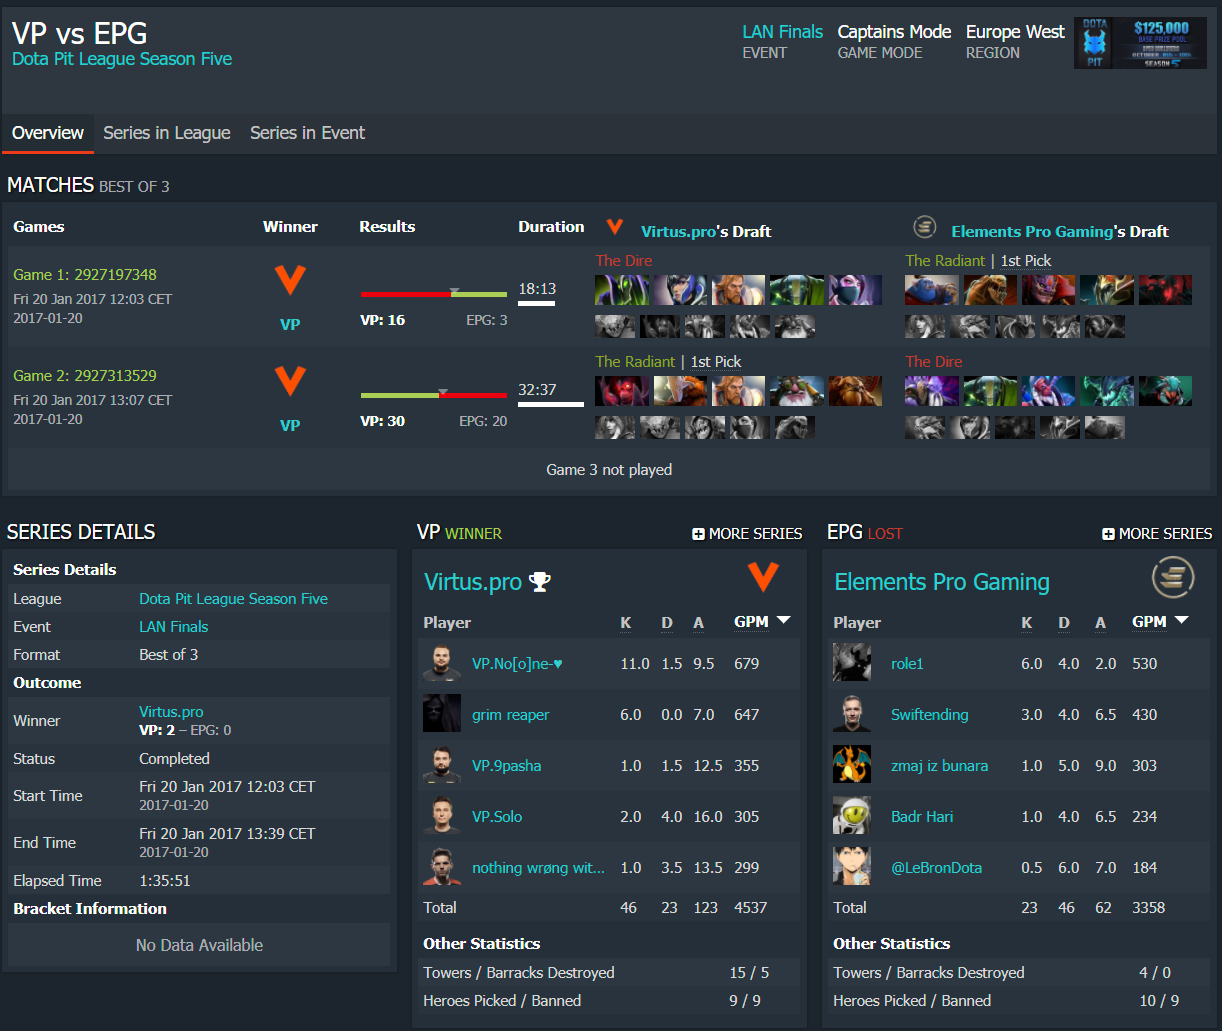Switch to Series in Event tab
Image resolution: width=1222 pixels, height=1031 pixels.
[x=307, y=133]
